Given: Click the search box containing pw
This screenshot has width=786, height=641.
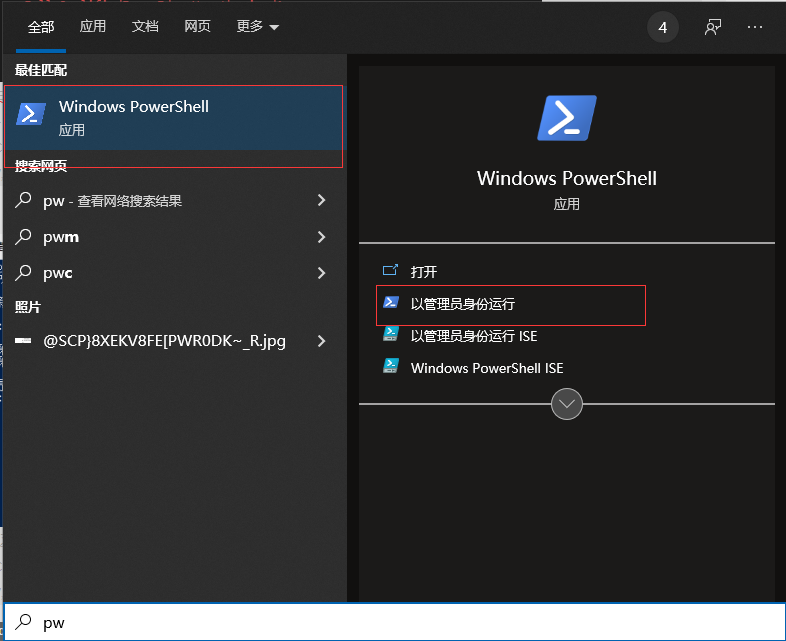Looking at the screenshot, I should [394, 622].
